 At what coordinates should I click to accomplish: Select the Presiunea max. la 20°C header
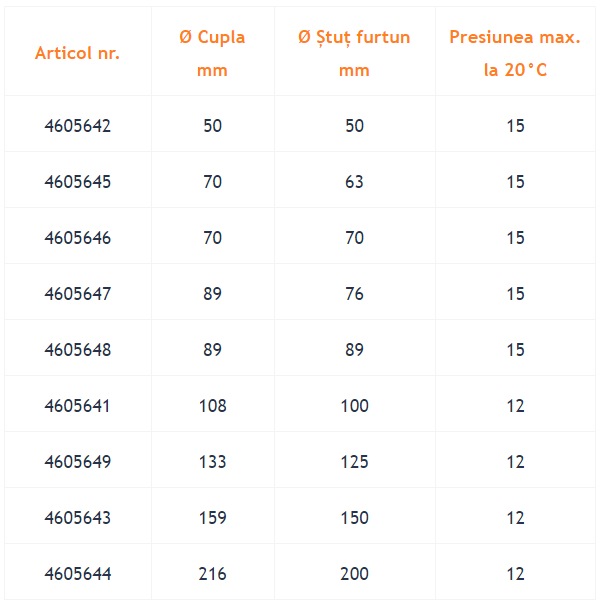tap(515, 54)
